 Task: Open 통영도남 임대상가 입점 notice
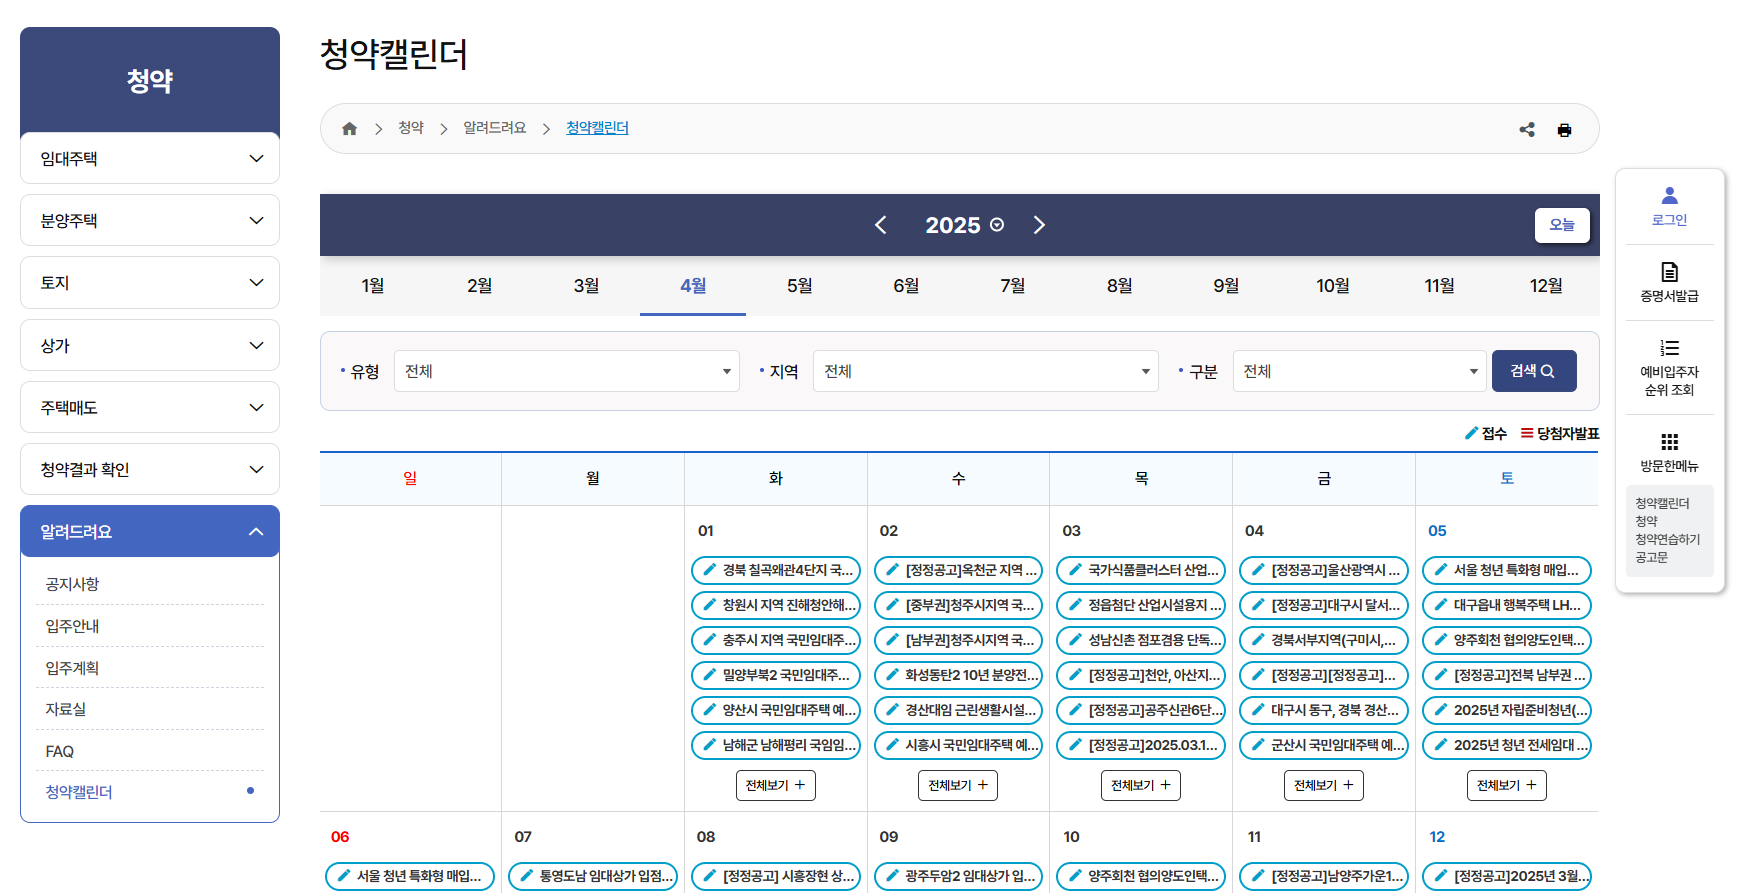click(x=593, y=876)
